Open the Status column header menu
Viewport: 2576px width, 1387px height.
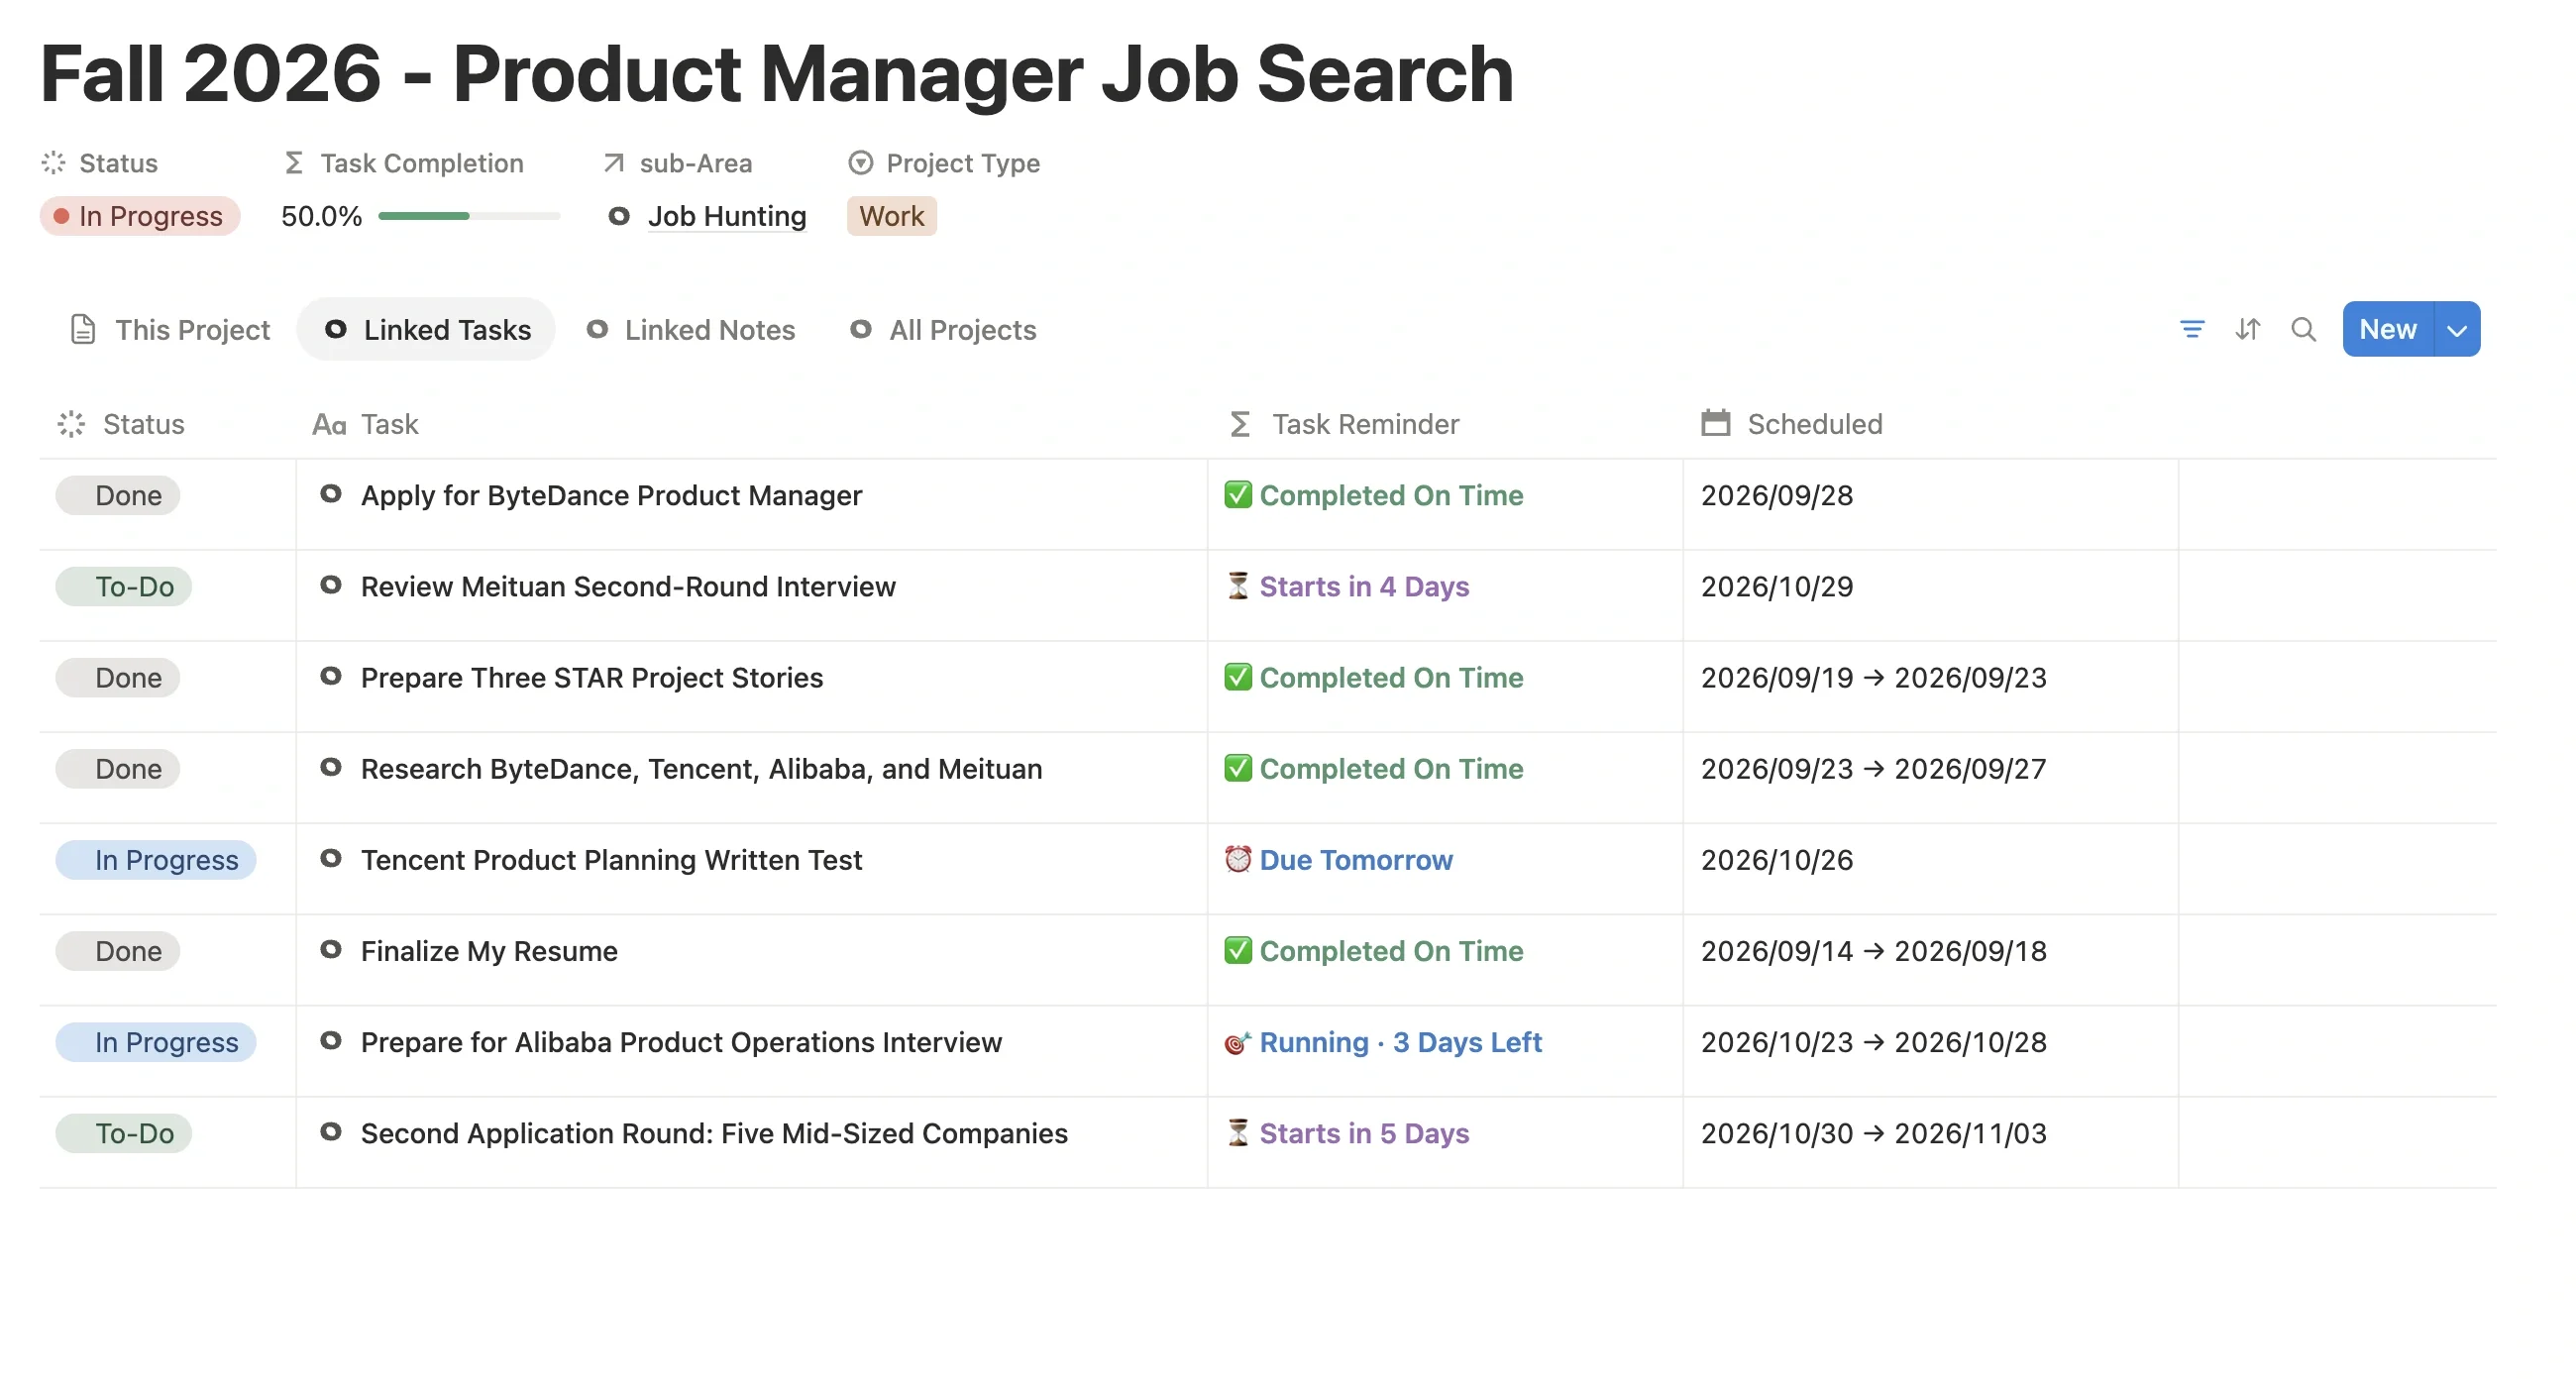[x=122, y=424]
